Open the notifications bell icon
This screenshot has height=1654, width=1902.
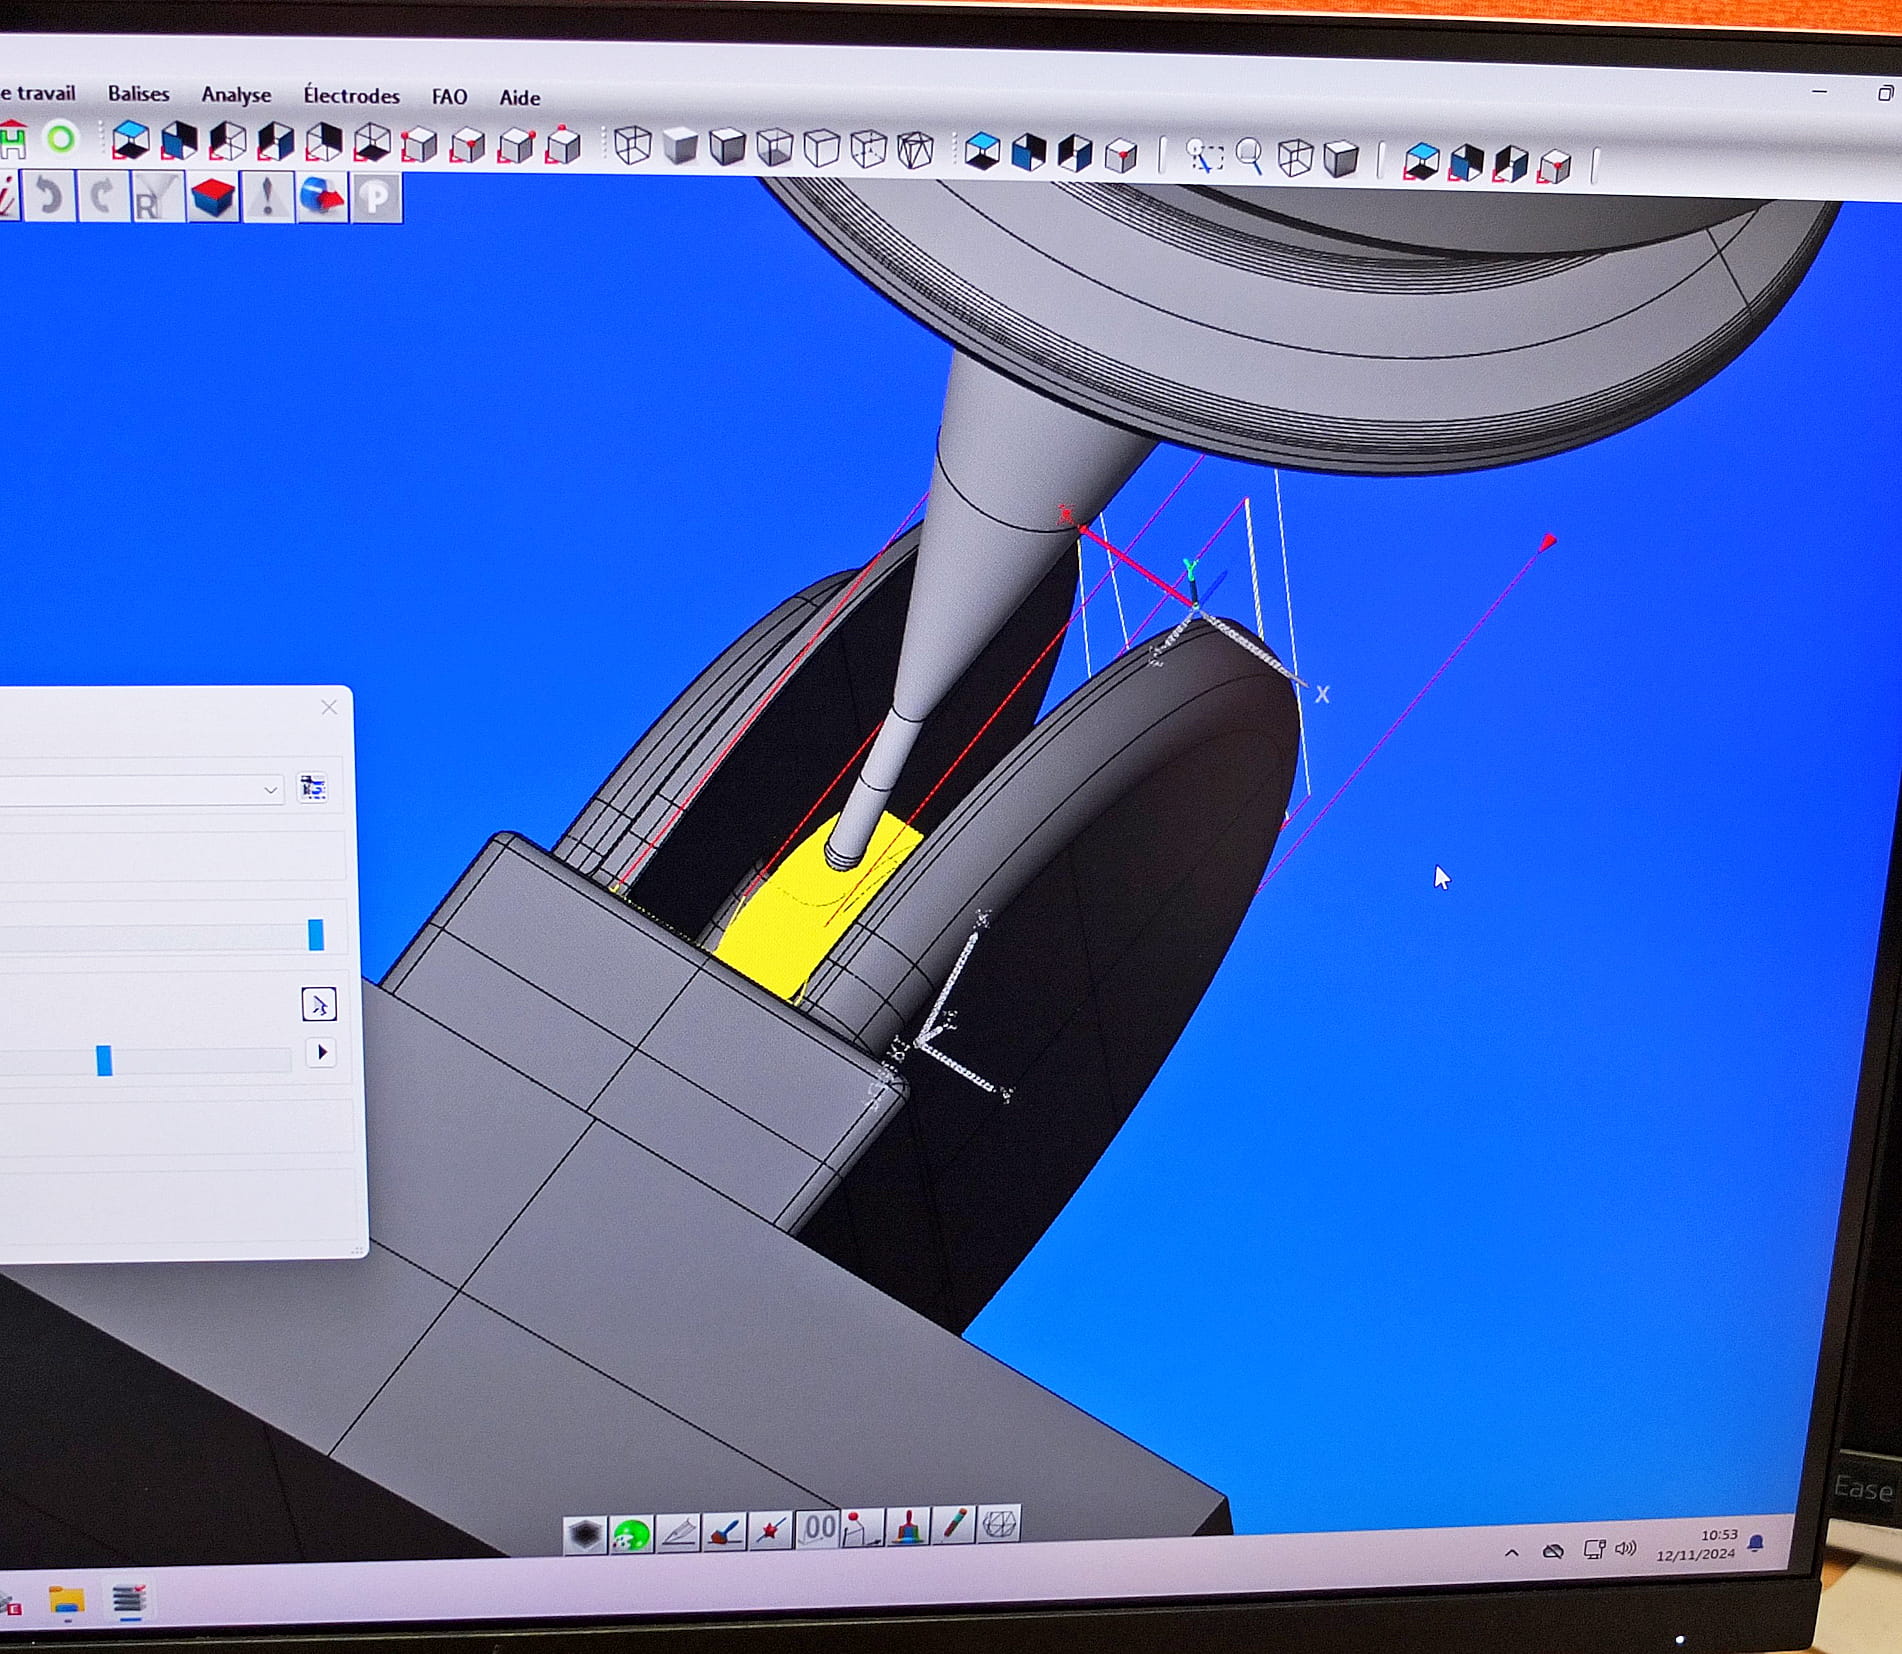(x=1756, y=1543)
